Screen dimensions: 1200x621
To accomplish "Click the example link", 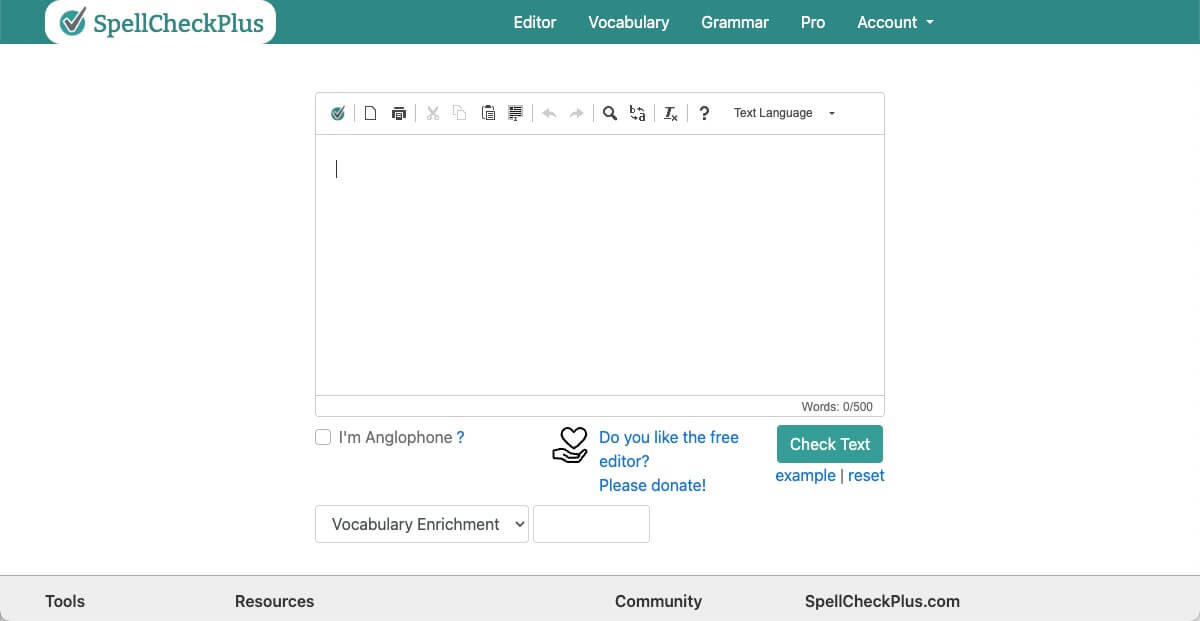I will pos(805,476).
